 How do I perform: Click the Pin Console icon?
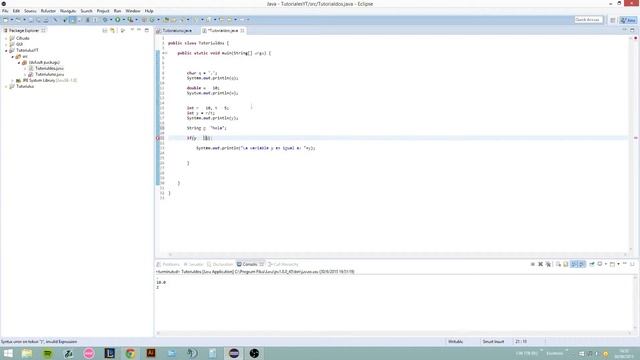pyautogui.click(x=592, y=264)
